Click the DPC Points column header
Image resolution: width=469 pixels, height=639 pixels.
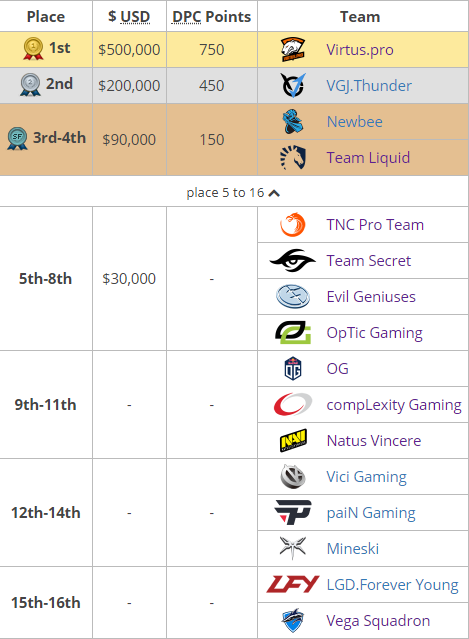pos(211,17)
